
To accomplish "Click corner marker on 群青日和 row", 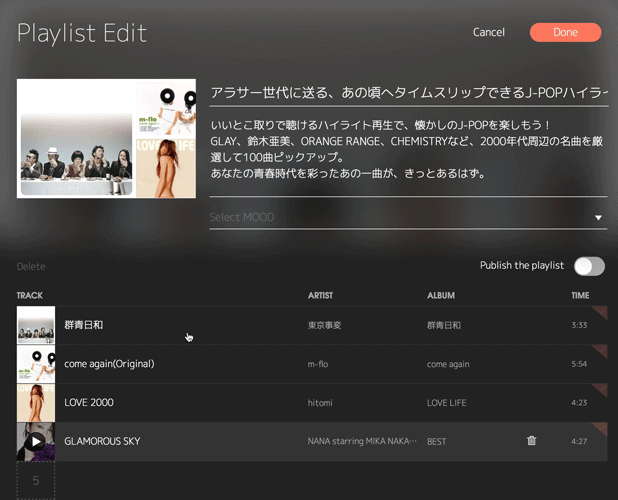I will point(601,312).
